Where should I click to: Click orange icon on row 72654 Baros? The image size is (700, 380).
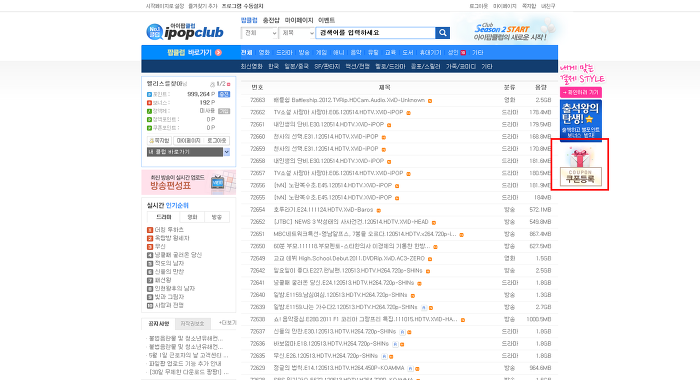click(x=379, y=210)
